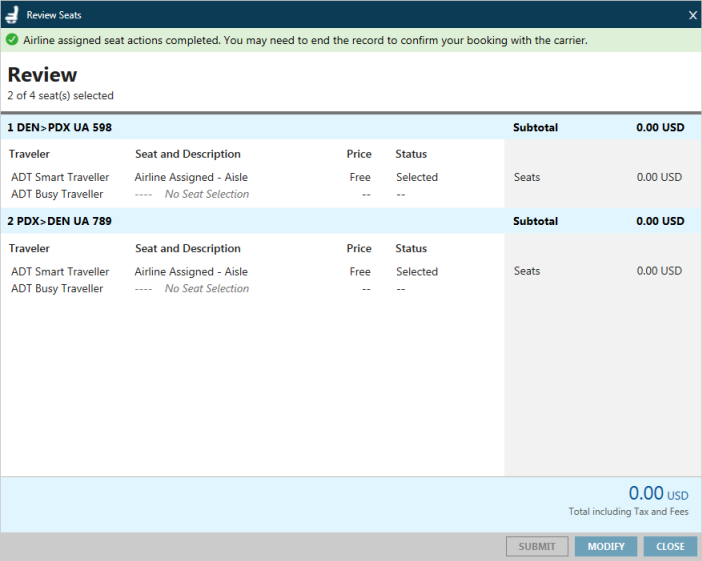Click the green success checkmark icon
This screenshot has width=702, height=561.
(12, 41)
